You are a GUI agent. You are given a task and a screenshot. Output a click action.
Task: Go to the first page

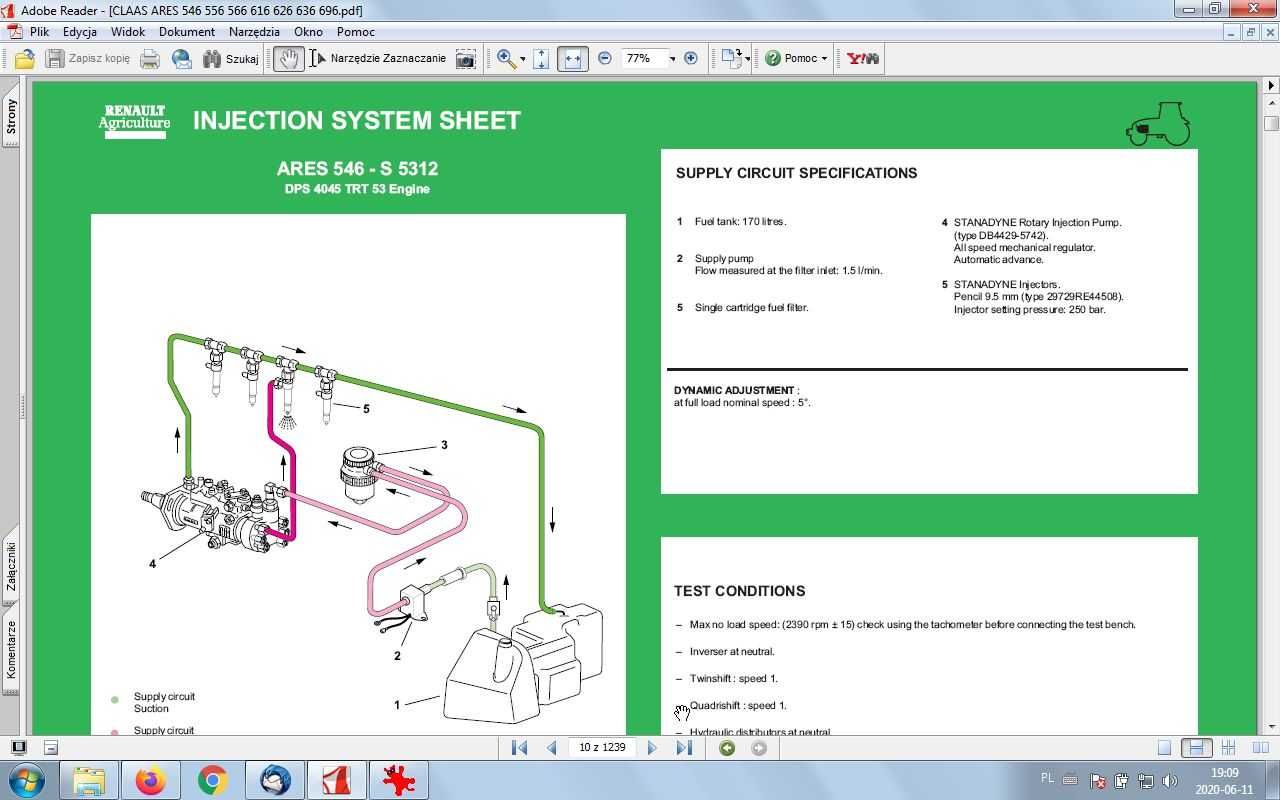coord(519,748)
